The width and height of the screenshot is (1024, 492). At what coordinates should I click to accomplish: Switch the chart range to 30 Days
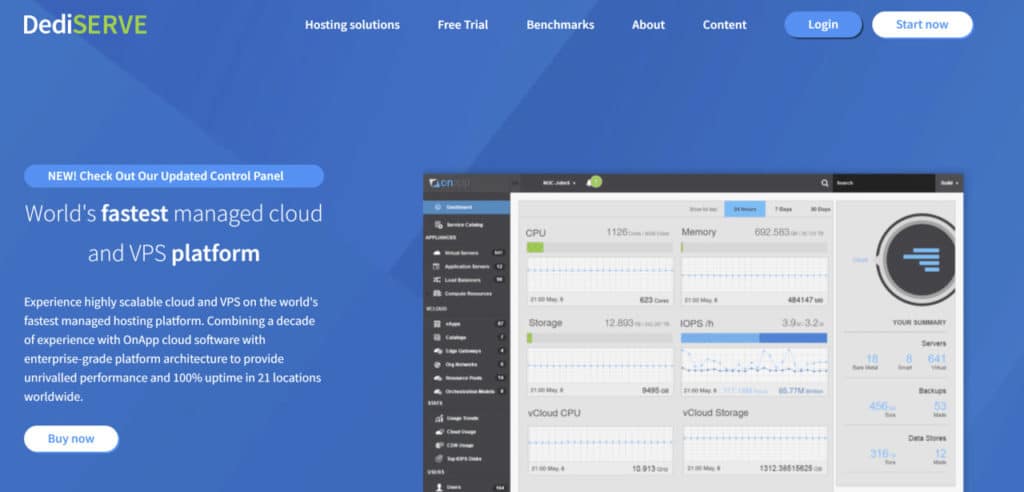pos(819,209)
